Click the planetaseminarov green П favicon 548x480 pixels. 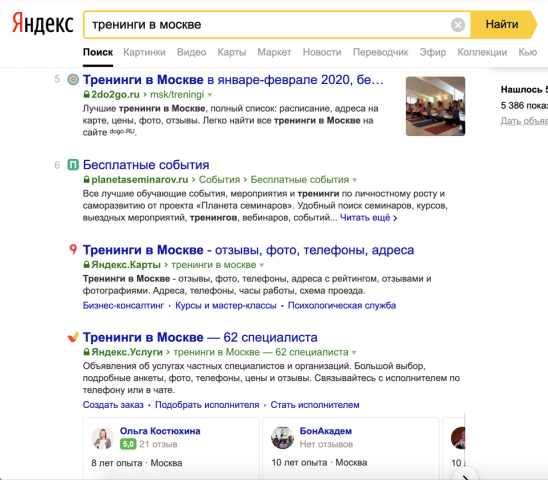tap(73, 165)
